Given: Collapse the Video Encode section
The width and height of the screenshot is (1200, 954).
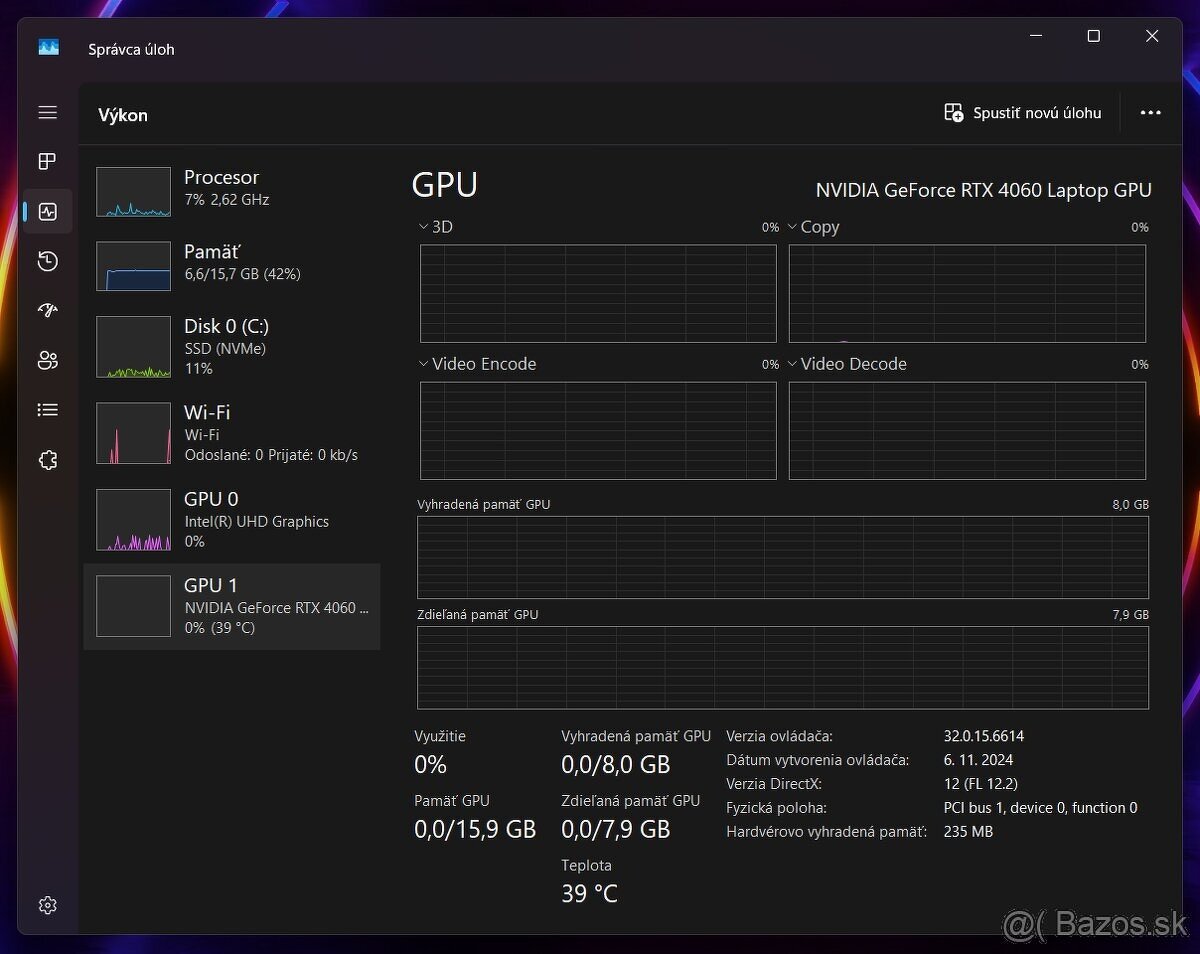Looking at the screenshot, I should coord(422,363).
